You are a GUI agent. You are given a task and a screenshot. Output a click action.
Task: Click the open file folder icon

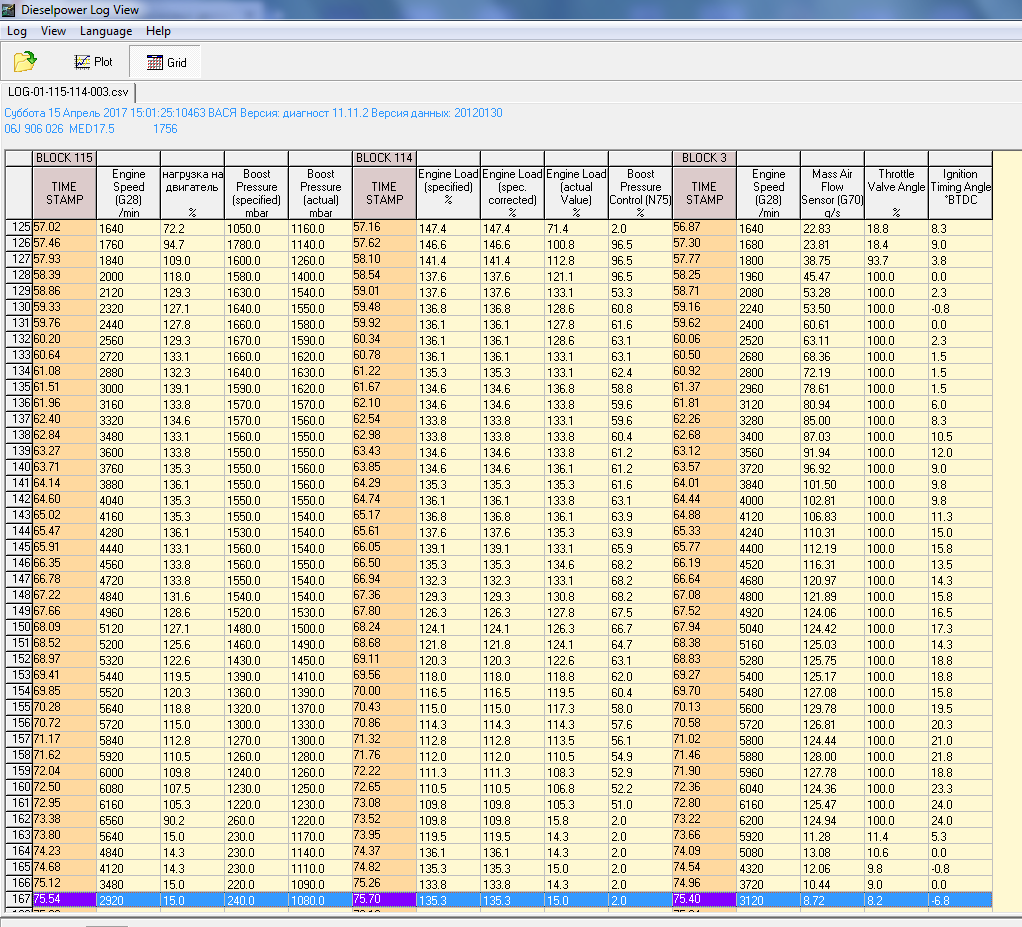click(x=25, y=62)
